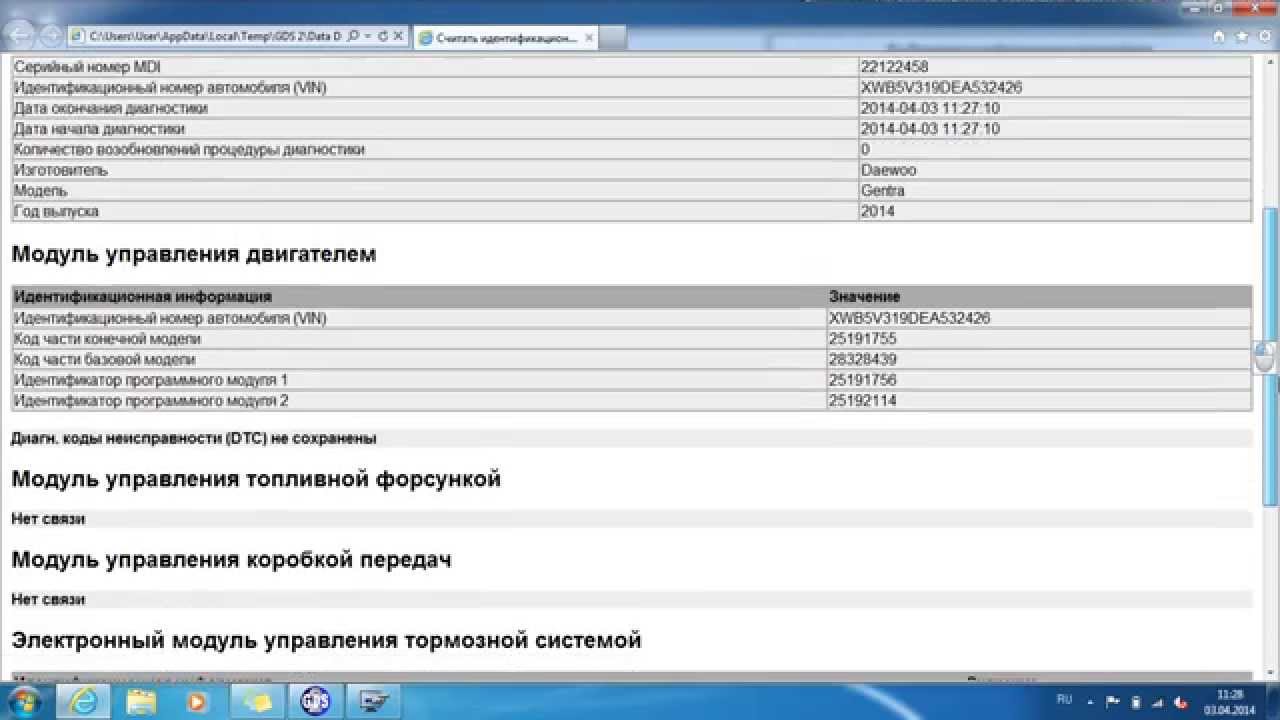Click heading 'Модуль управления коробкой передач'

click(232, 559)
